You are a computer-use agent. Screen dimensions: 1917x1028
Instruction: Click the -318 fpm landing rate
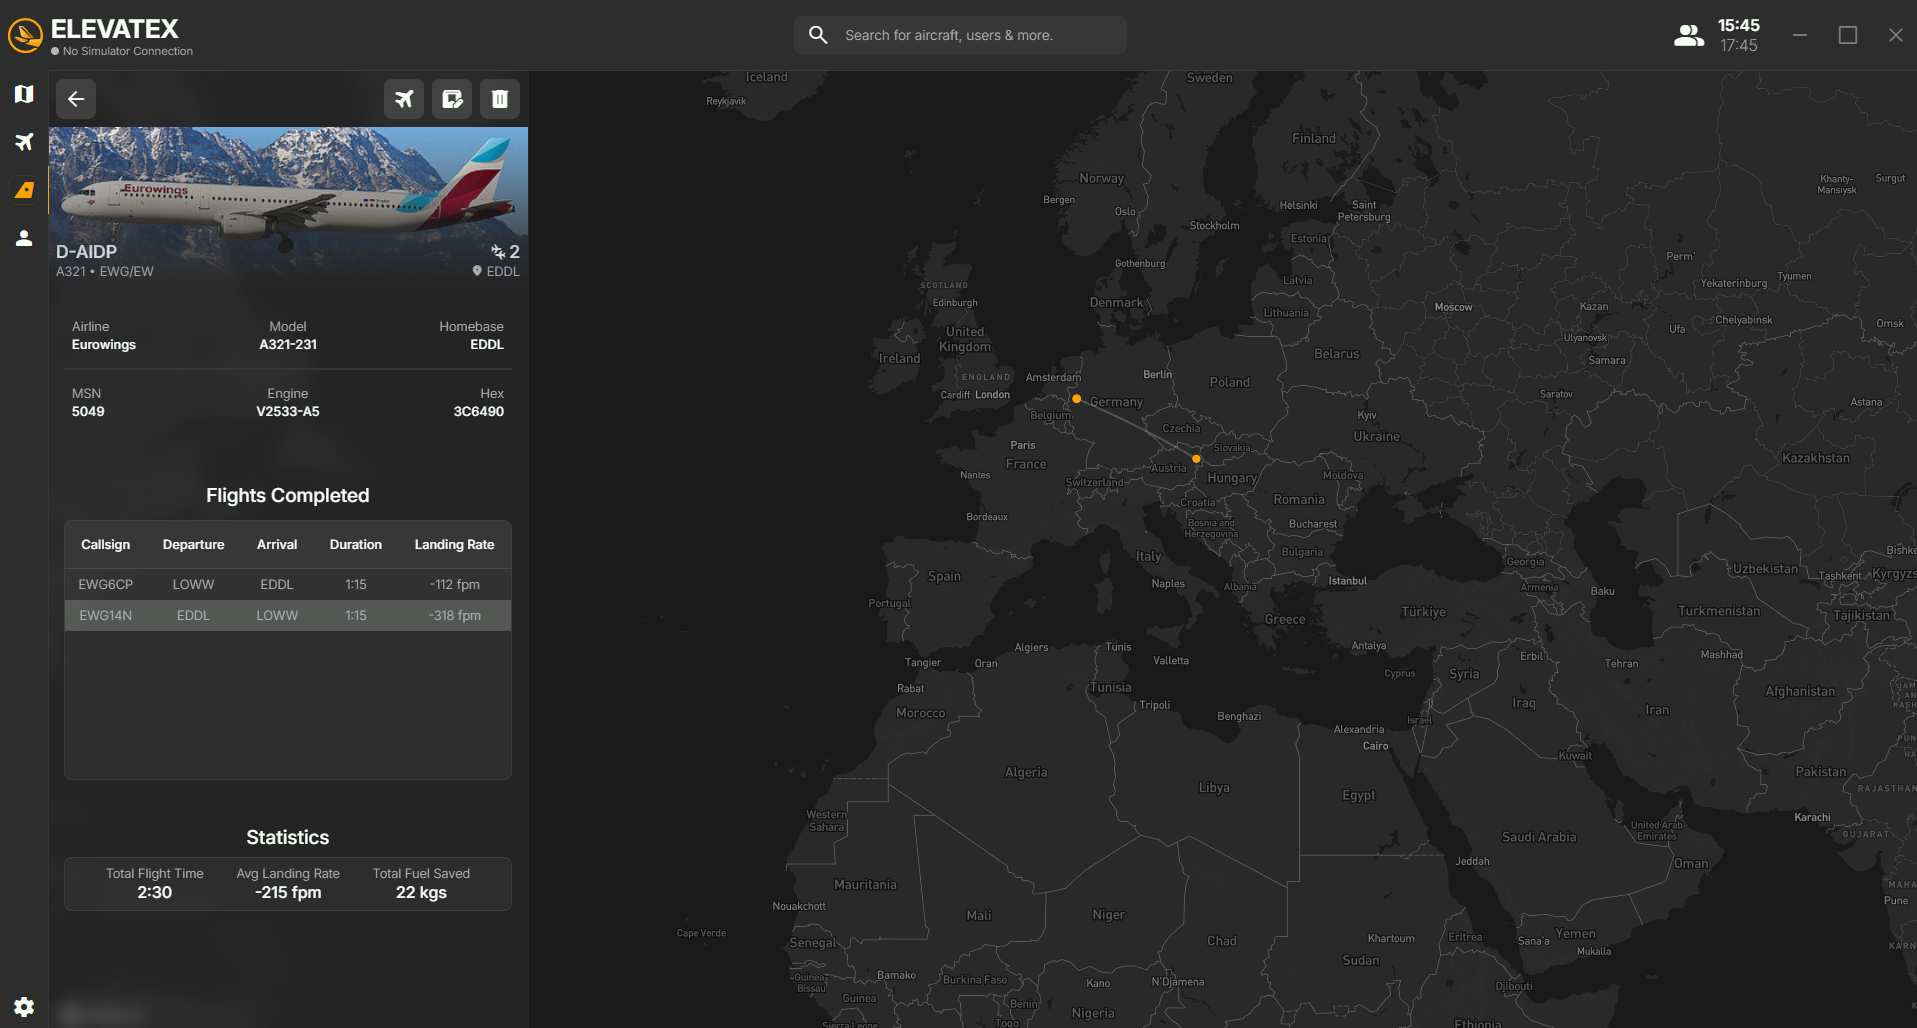(x=455, y=616)
